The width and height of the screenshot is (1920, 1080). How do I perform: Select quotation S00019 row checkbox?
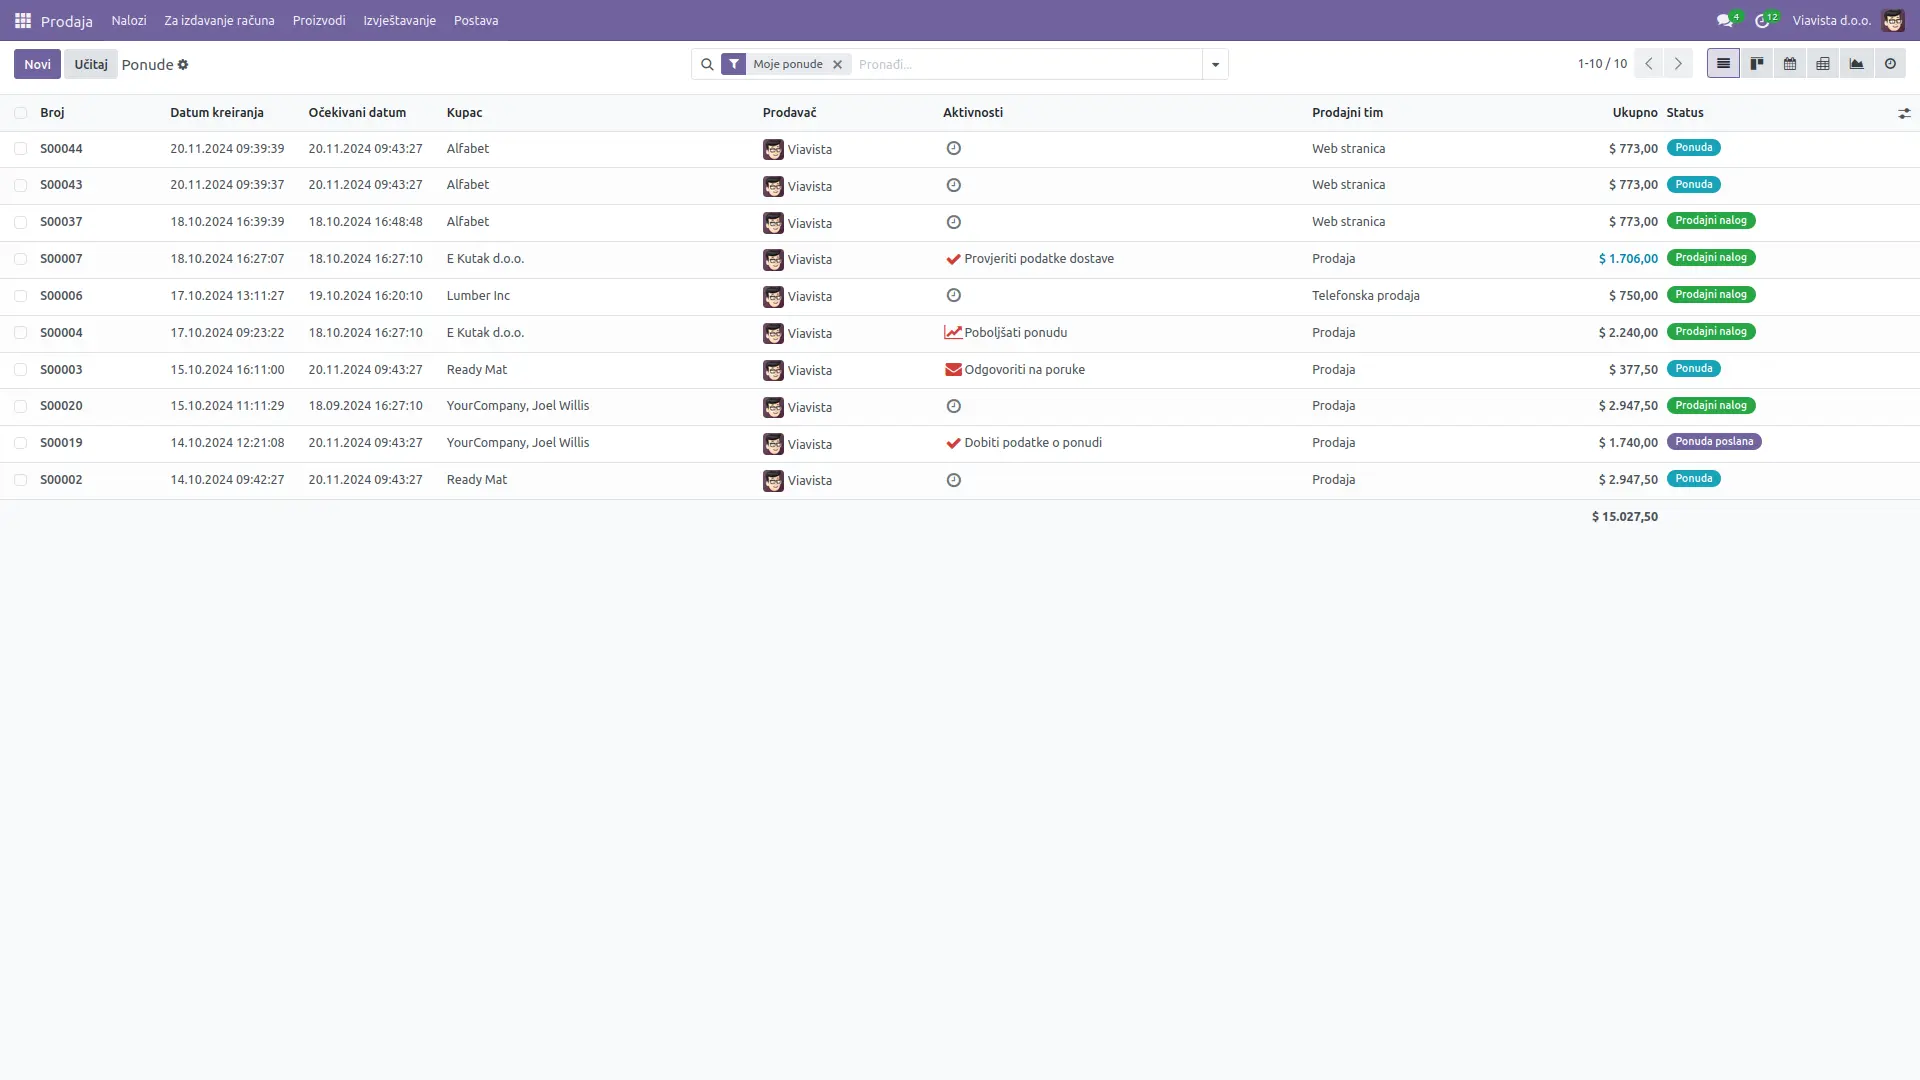tap(21, 443)
